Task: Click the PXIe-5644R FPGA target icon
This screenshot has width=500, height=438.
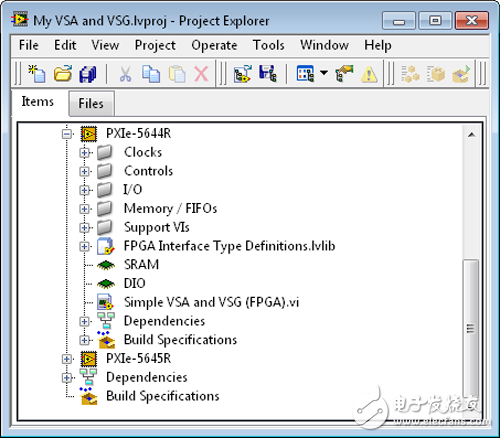Action: coord(89,134)
